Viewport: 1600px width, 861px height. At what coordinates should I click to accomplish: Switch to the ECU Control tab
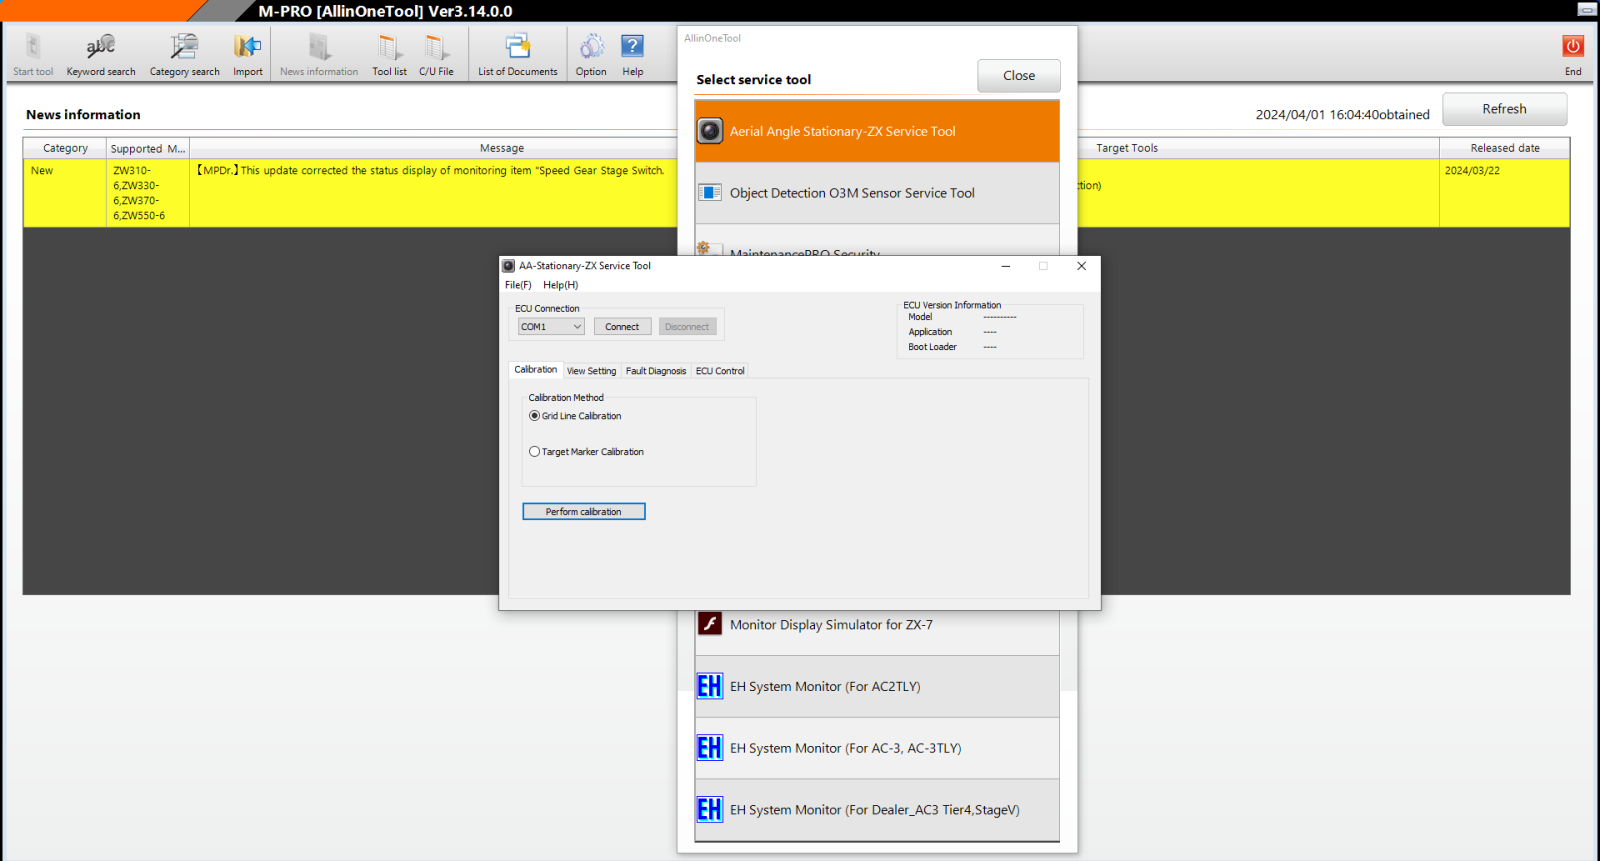(x=720, y=371)
